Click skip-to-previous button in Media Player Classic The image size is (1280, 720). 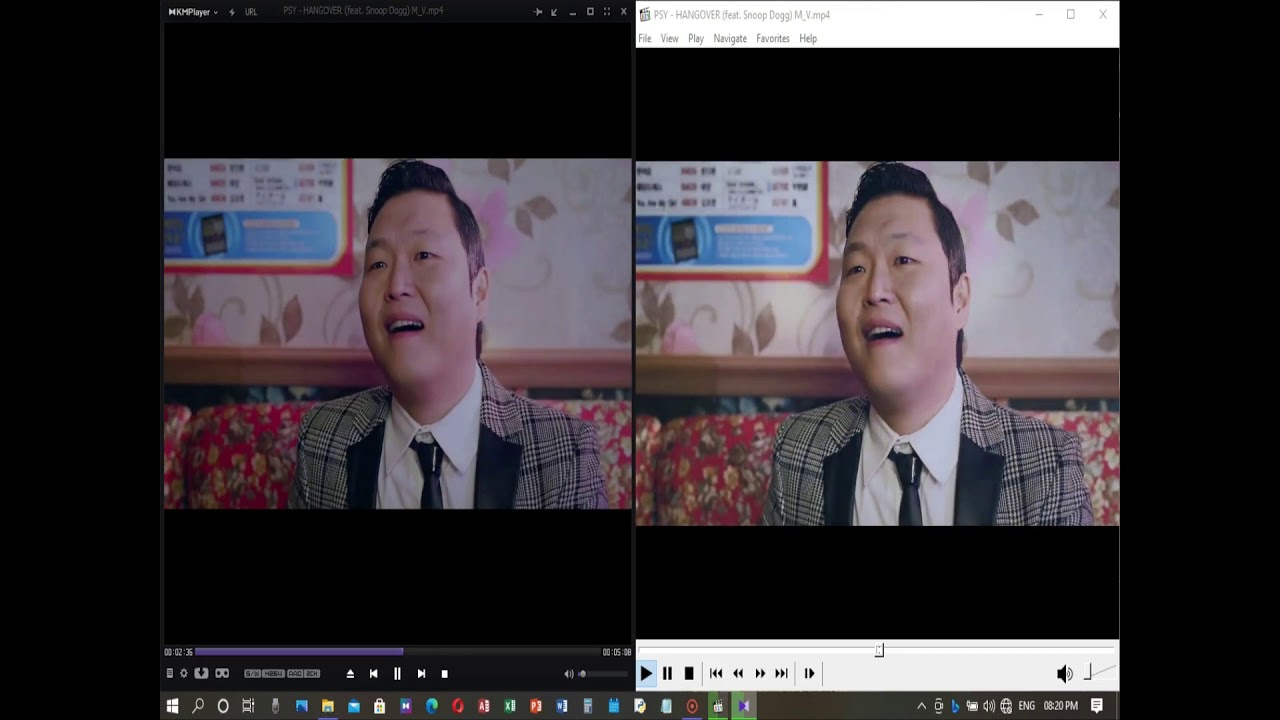pos(716,674)
